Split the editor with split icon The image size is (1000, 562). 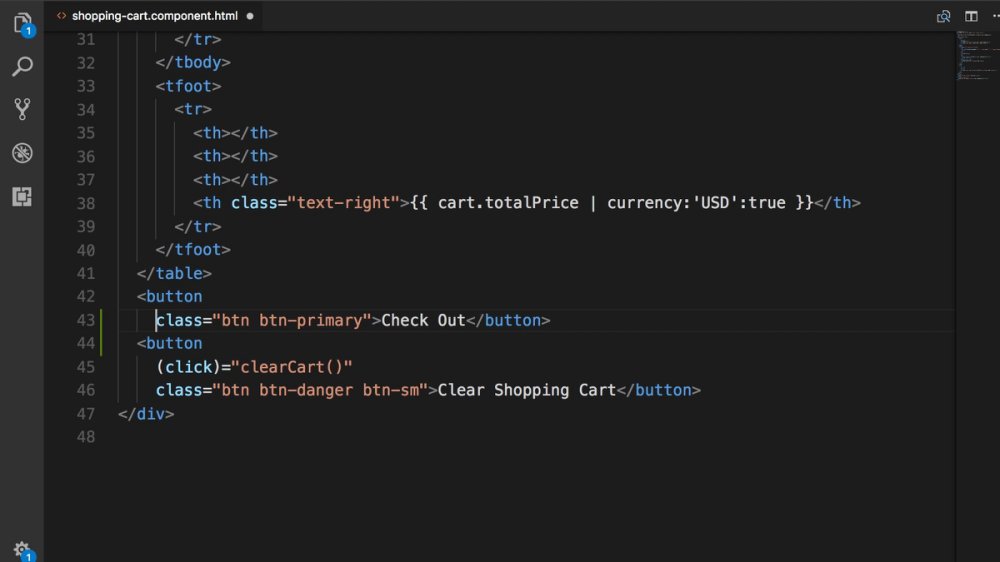click(x=971, y=17)
